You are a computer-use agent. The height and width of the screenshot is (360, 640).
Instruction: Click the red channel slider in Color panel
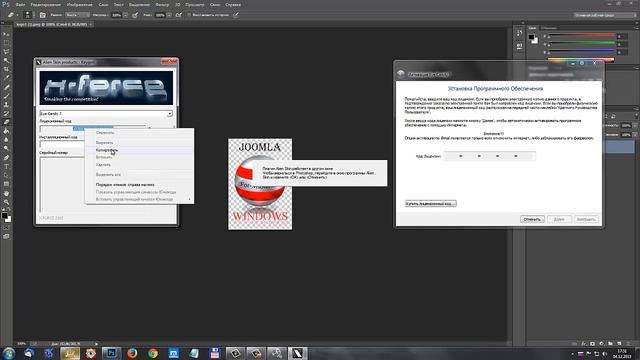[581, 36]
